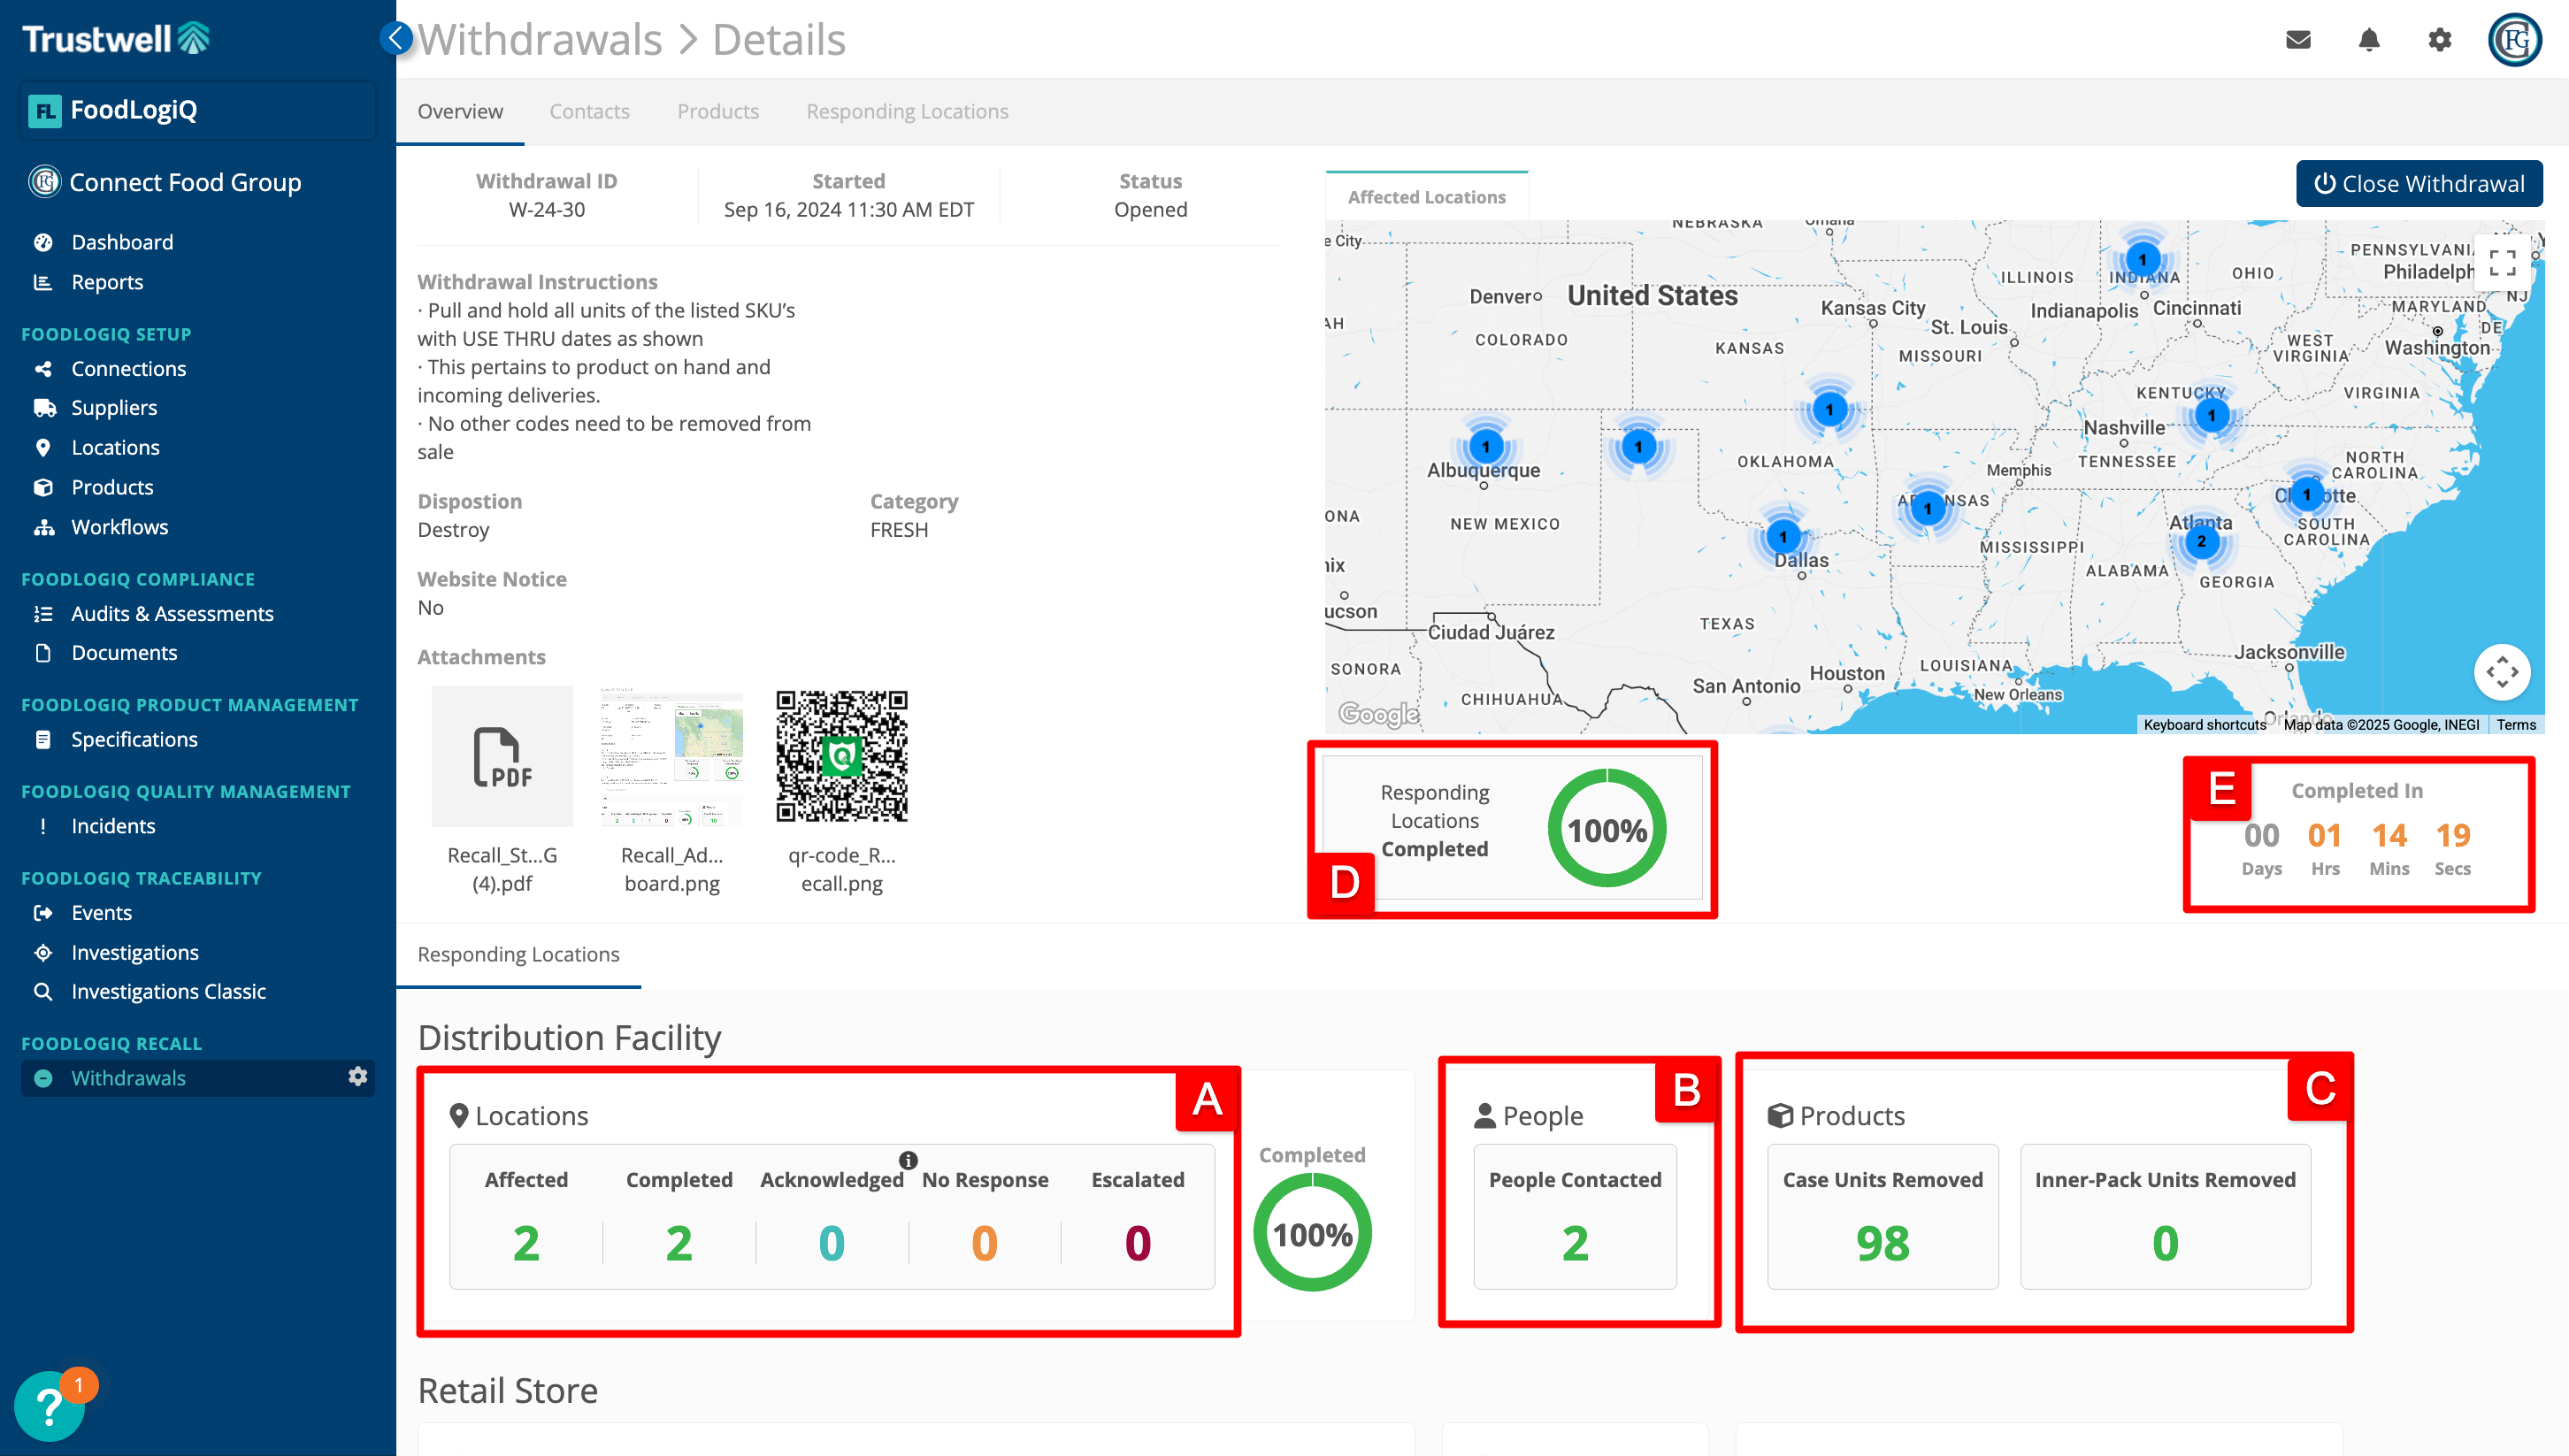Screen dimensions: 2569x1456
Task: Click the People Contacted count
Action: pos(1575,1243)
